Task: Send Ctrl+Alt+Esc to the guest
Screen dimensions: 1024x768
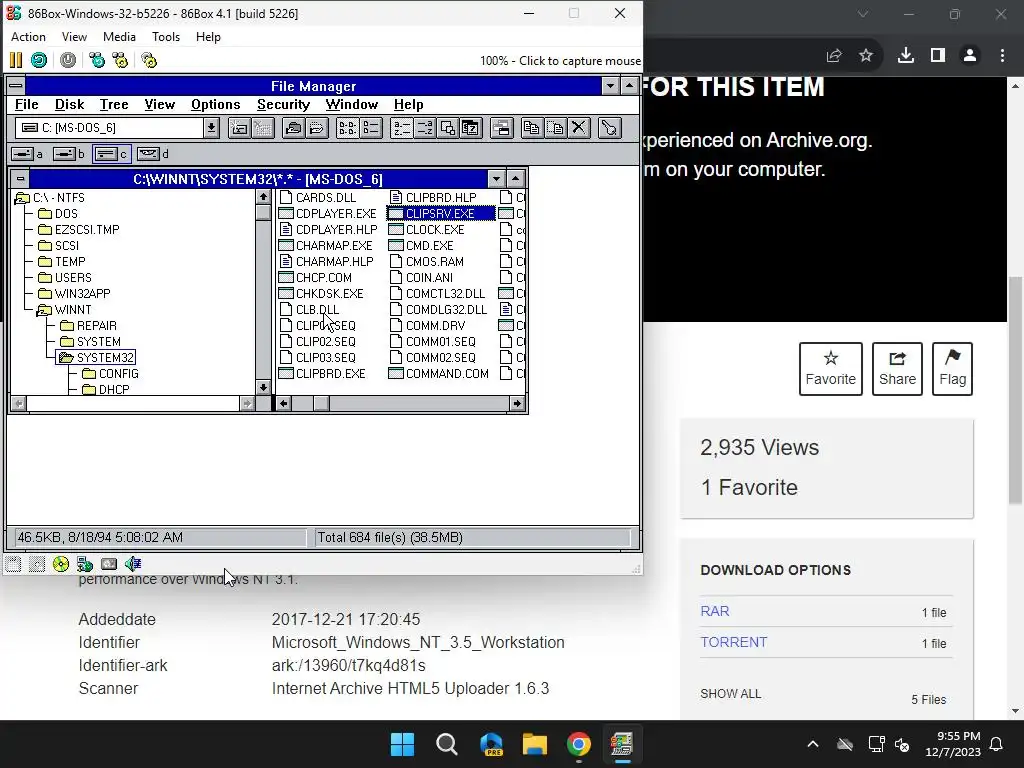Action: (120, 60)
